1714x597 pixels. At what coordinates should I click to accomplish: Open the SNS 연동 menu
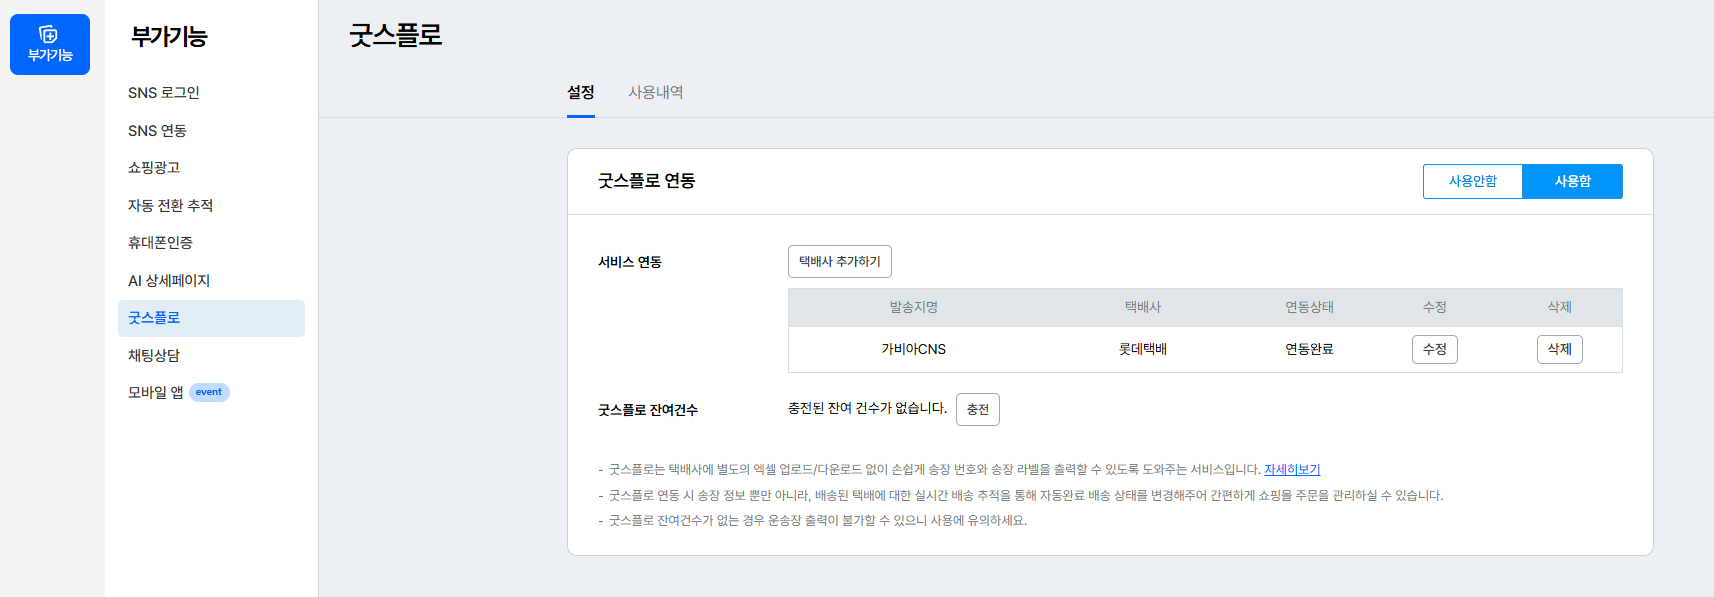click(157, 131)
